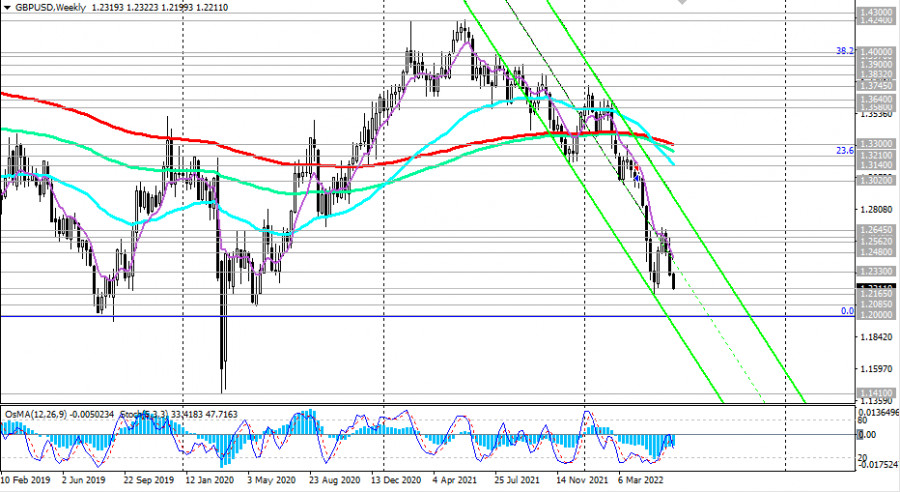
Task: Select the 12 Jan 2020 date label
Action: coord(211,481)
